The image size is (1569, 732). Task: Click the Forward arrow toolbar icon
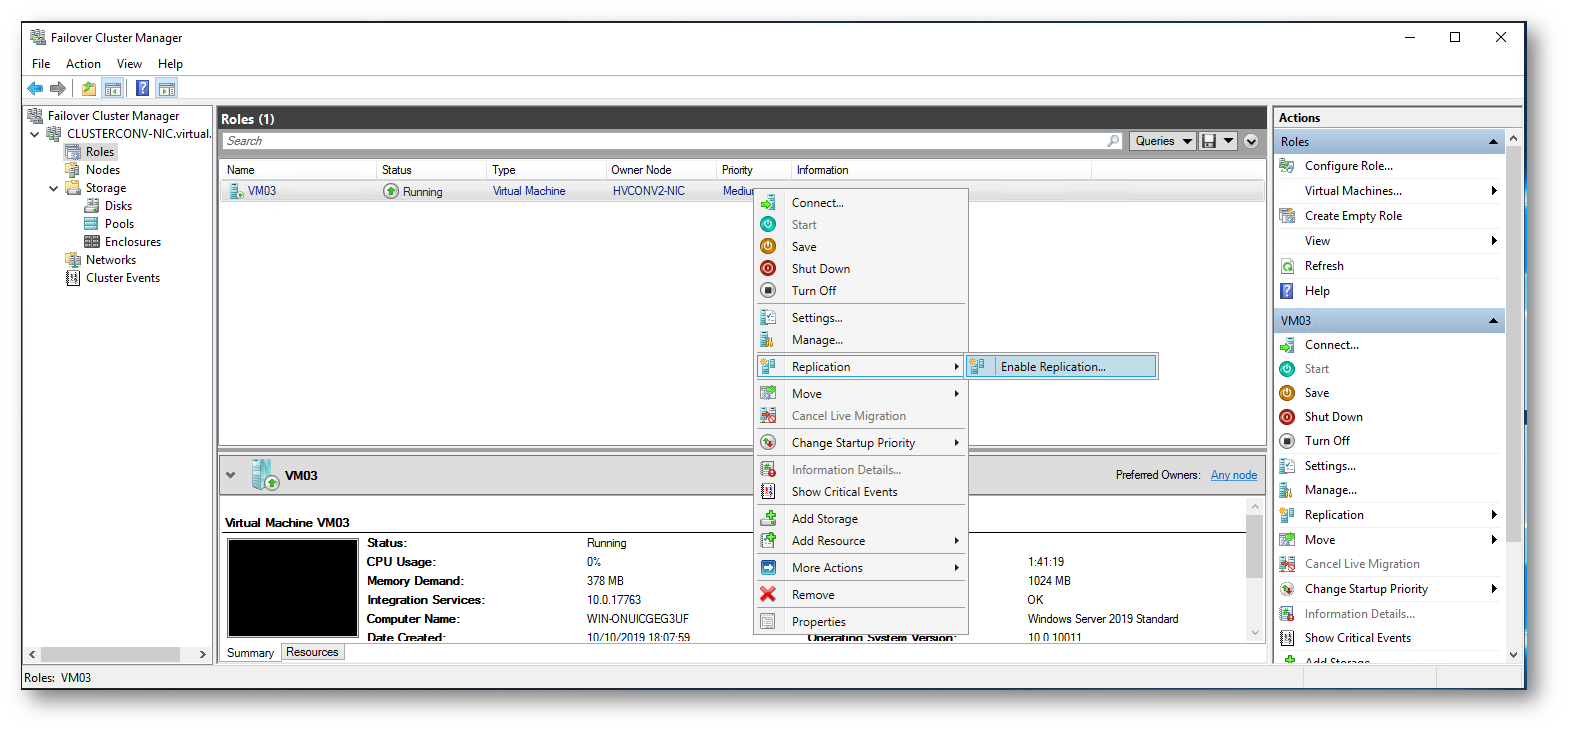pyautogui.click(x=58, y=88)
